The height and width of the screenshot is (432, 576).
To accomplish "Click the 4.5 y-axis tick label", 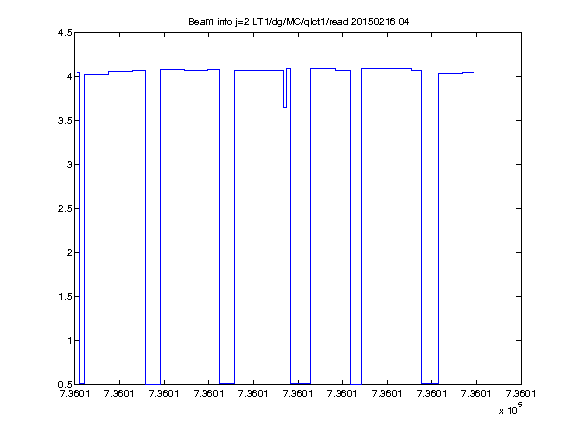I will click(x=65, y=33).
